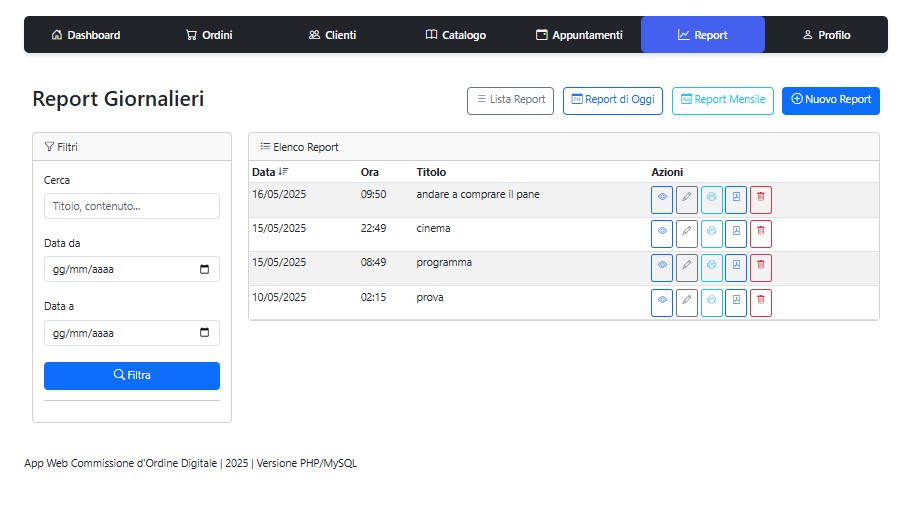
Task: Export the 'prova' report as PDF
Action: pos(736,303)
